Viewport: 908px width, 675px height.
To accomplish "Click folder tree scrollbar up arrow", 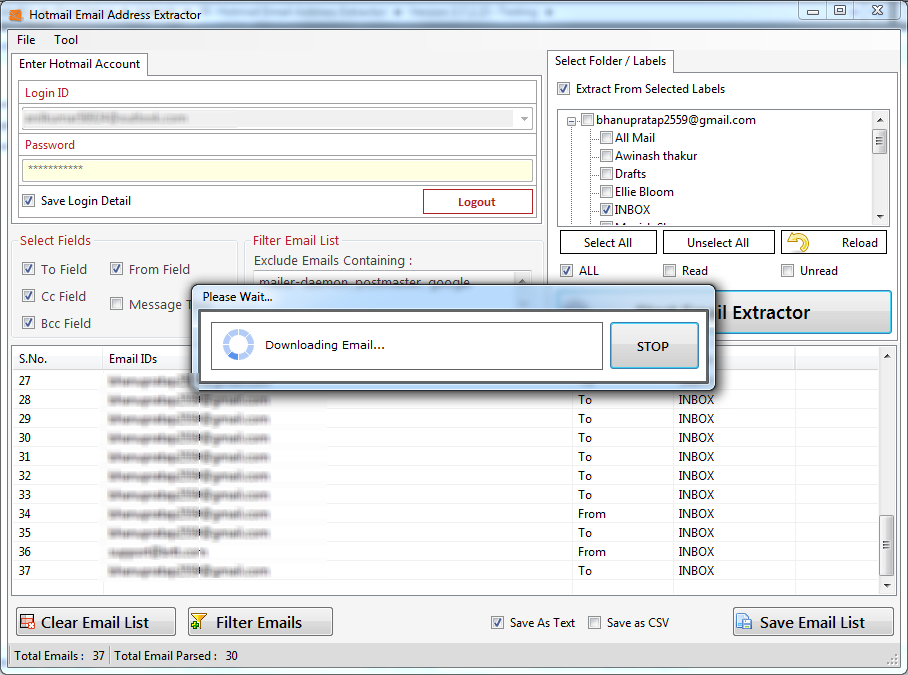I will tap(880, 120).
